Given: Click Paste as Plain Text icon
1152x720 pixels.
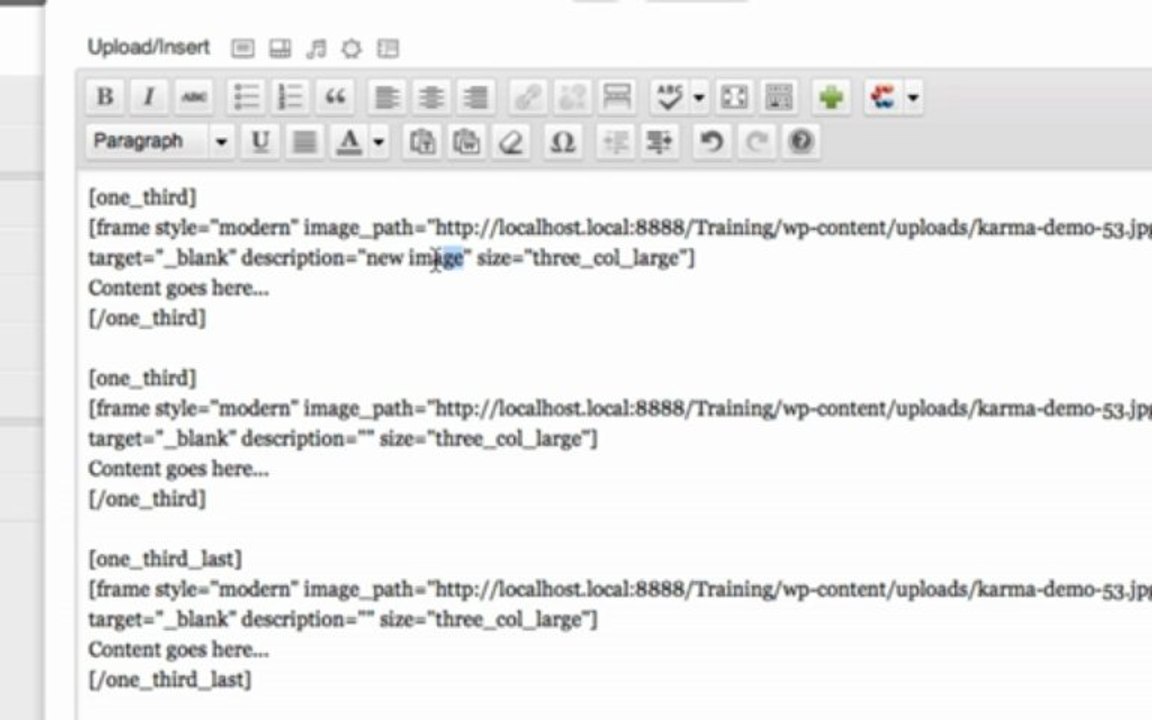Looking at the screenshot, I should pos(422,141).
